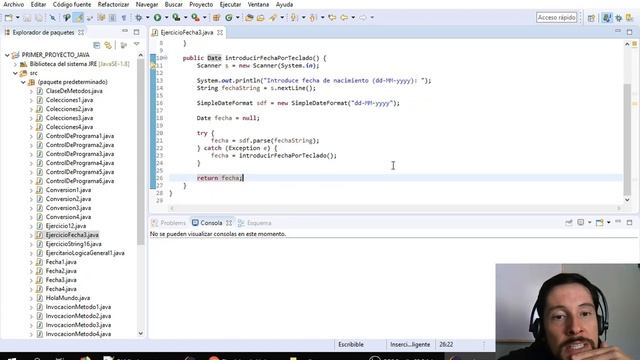Viewport: 640px width, 360px height.
Task: Run the program with green play button
Action: tap(157, 18)
